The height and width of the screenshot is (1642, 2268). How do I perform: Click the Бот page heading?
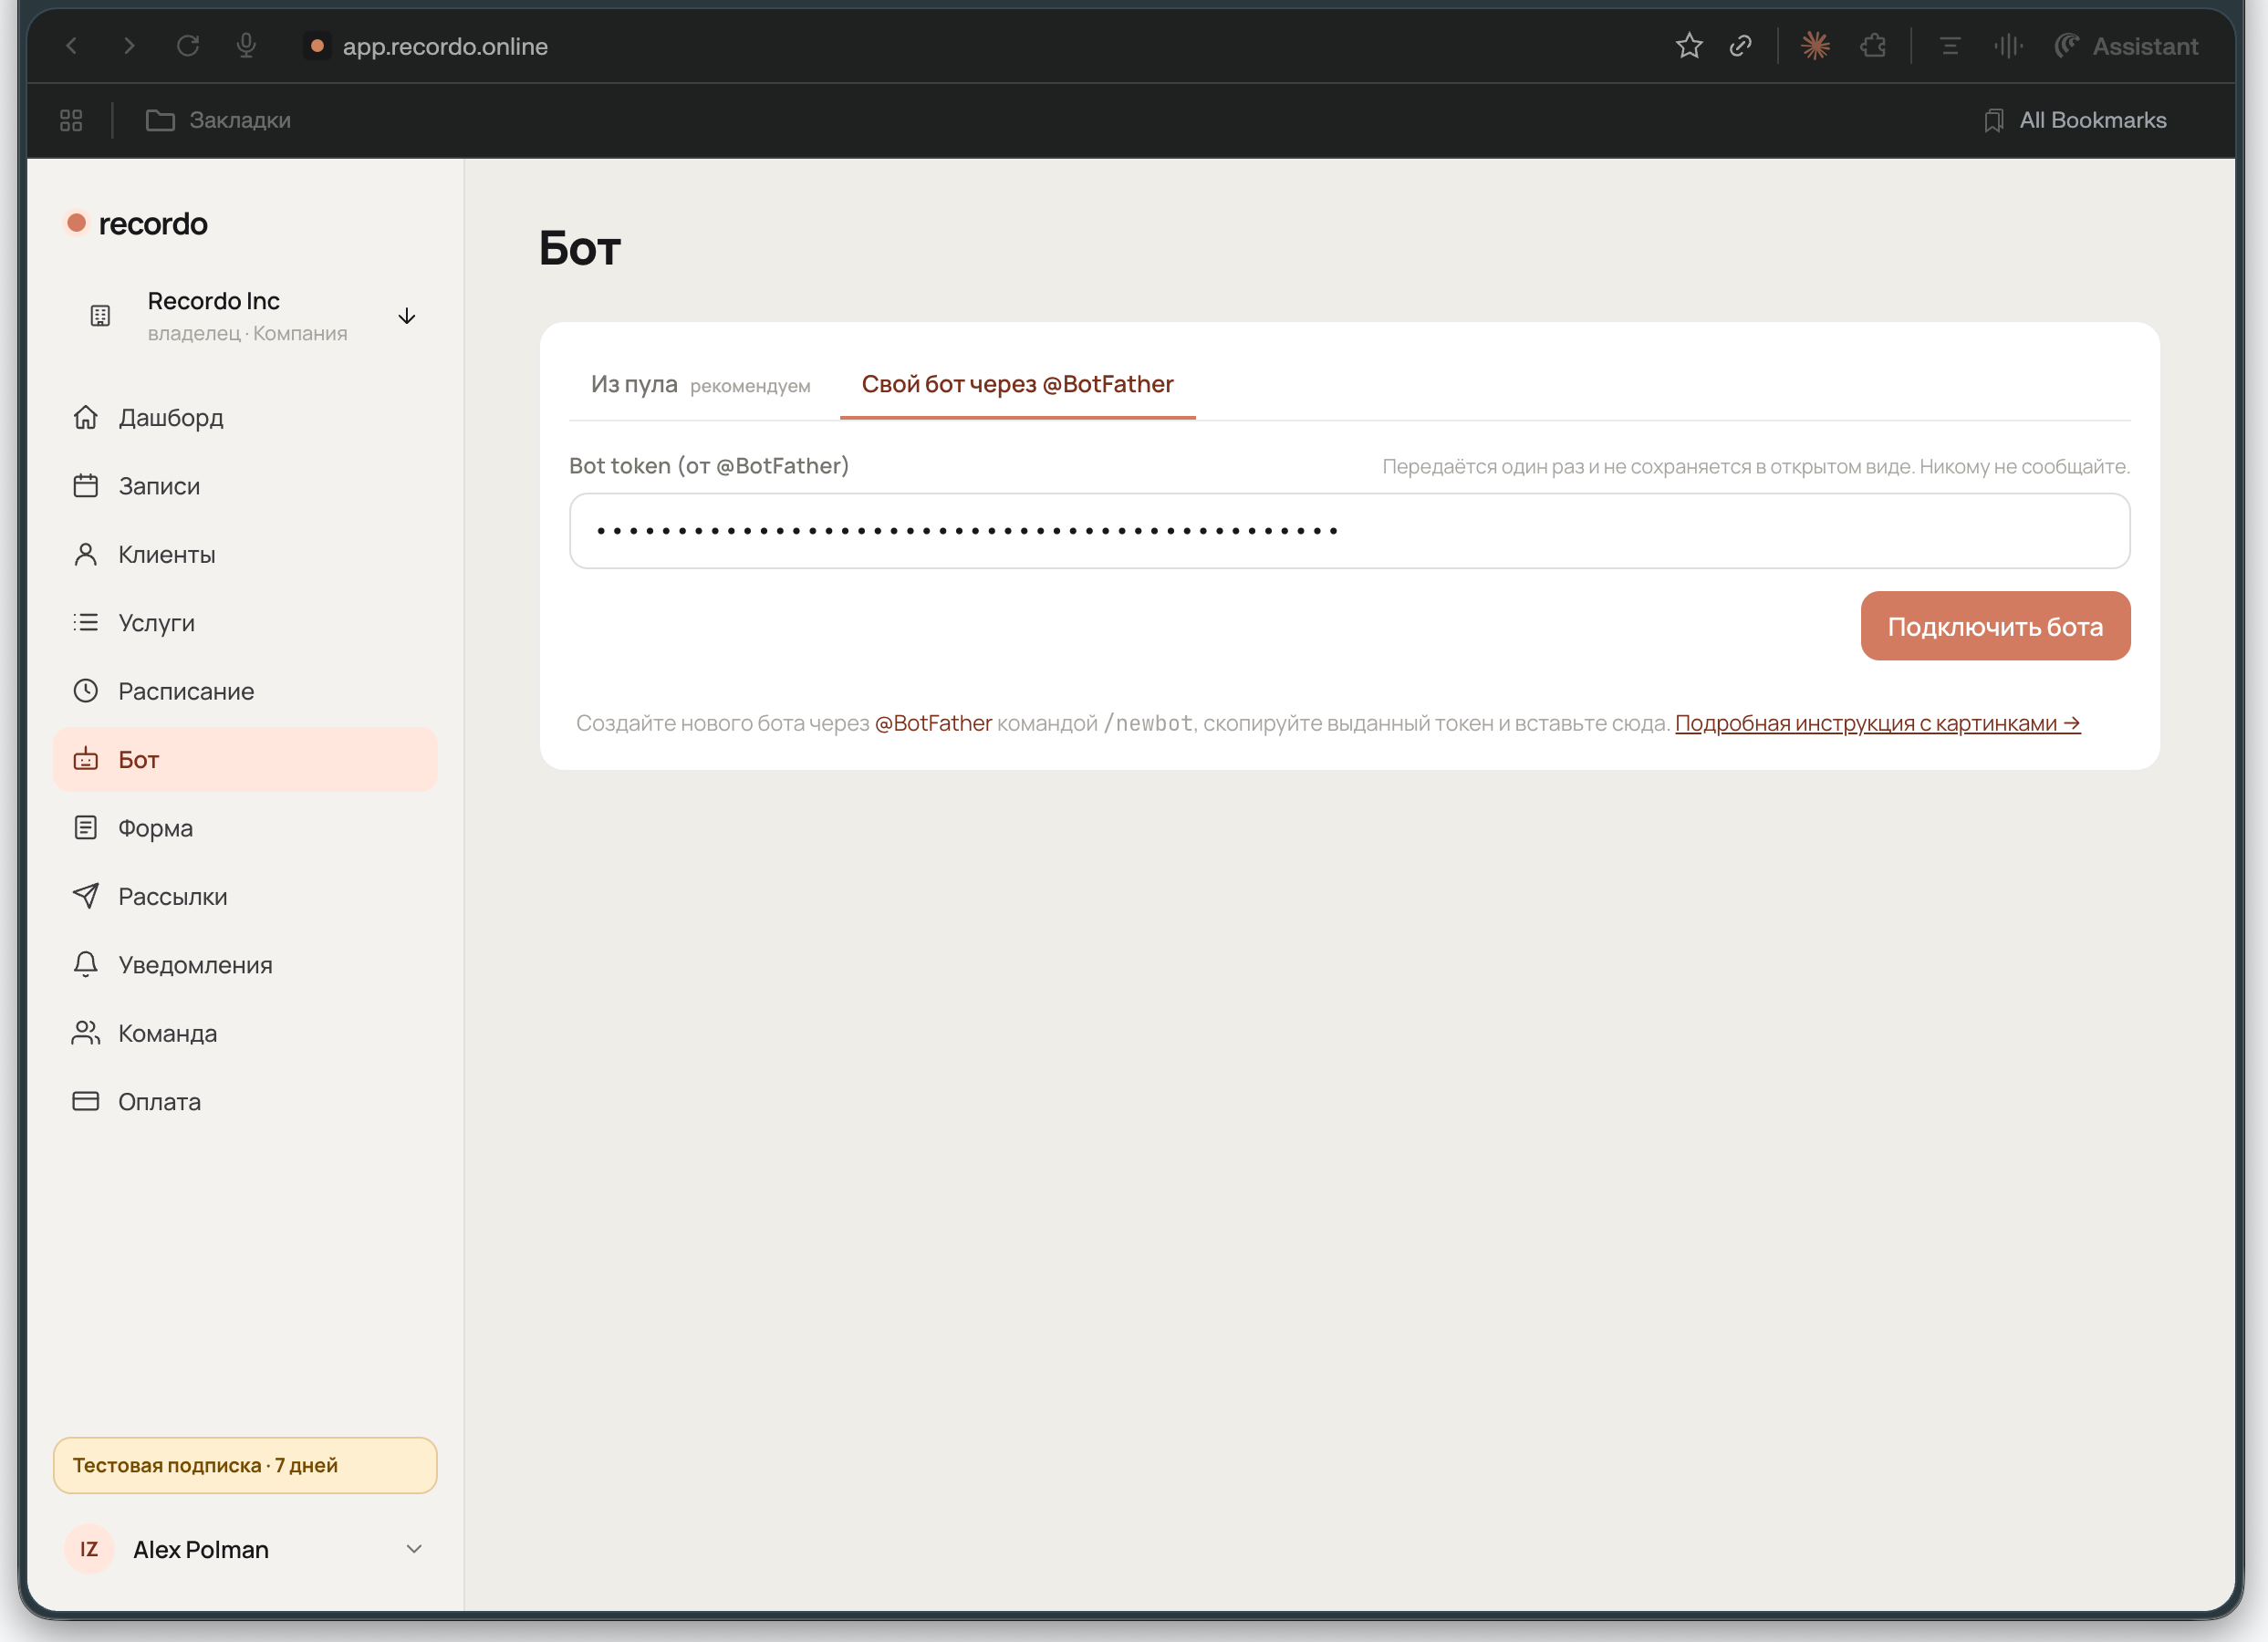580,248
